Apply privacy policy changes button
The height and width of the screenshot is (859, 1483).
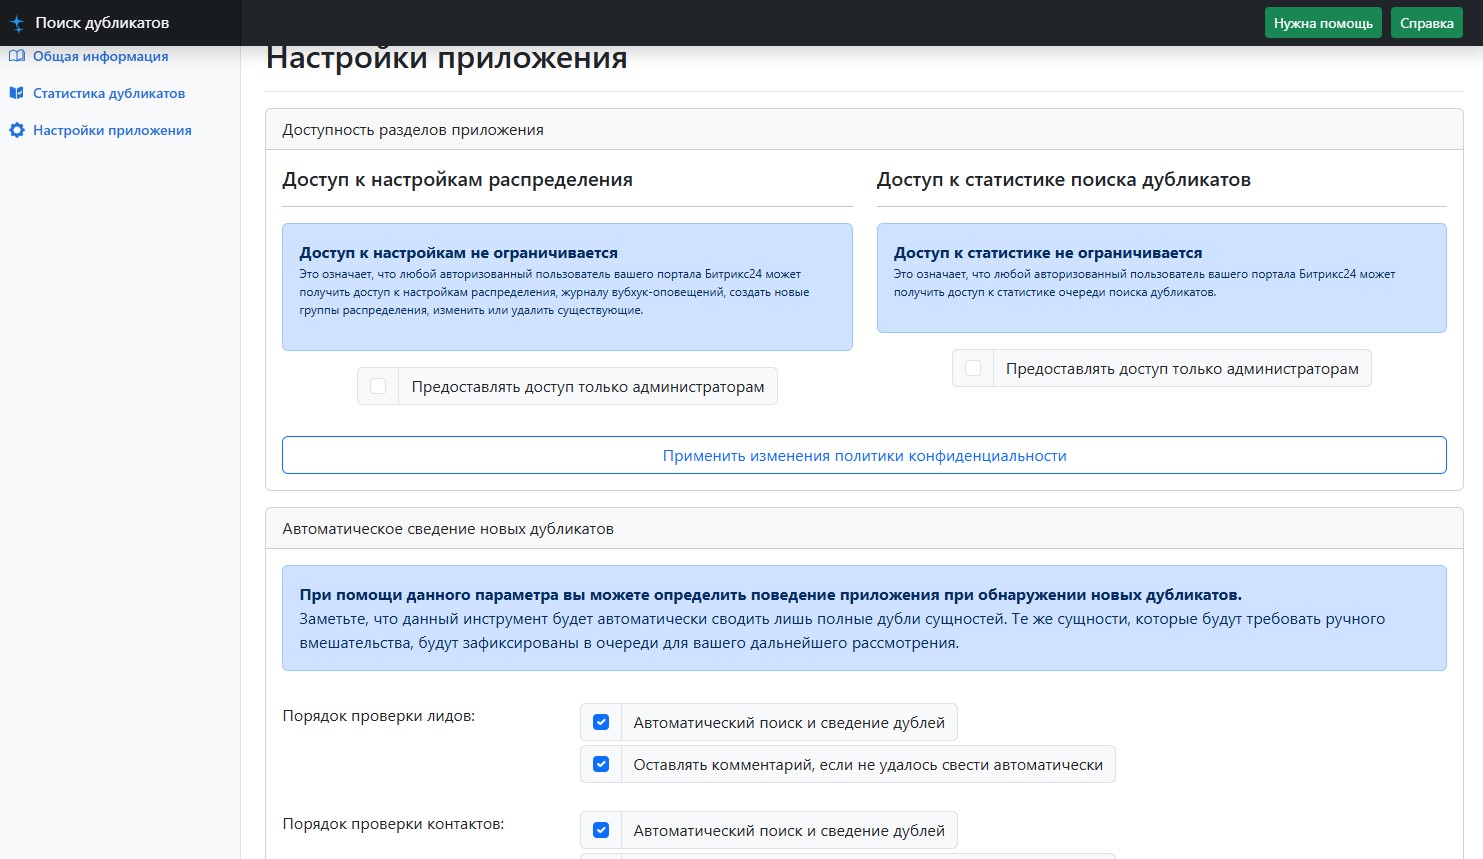[x=864, y=455]
